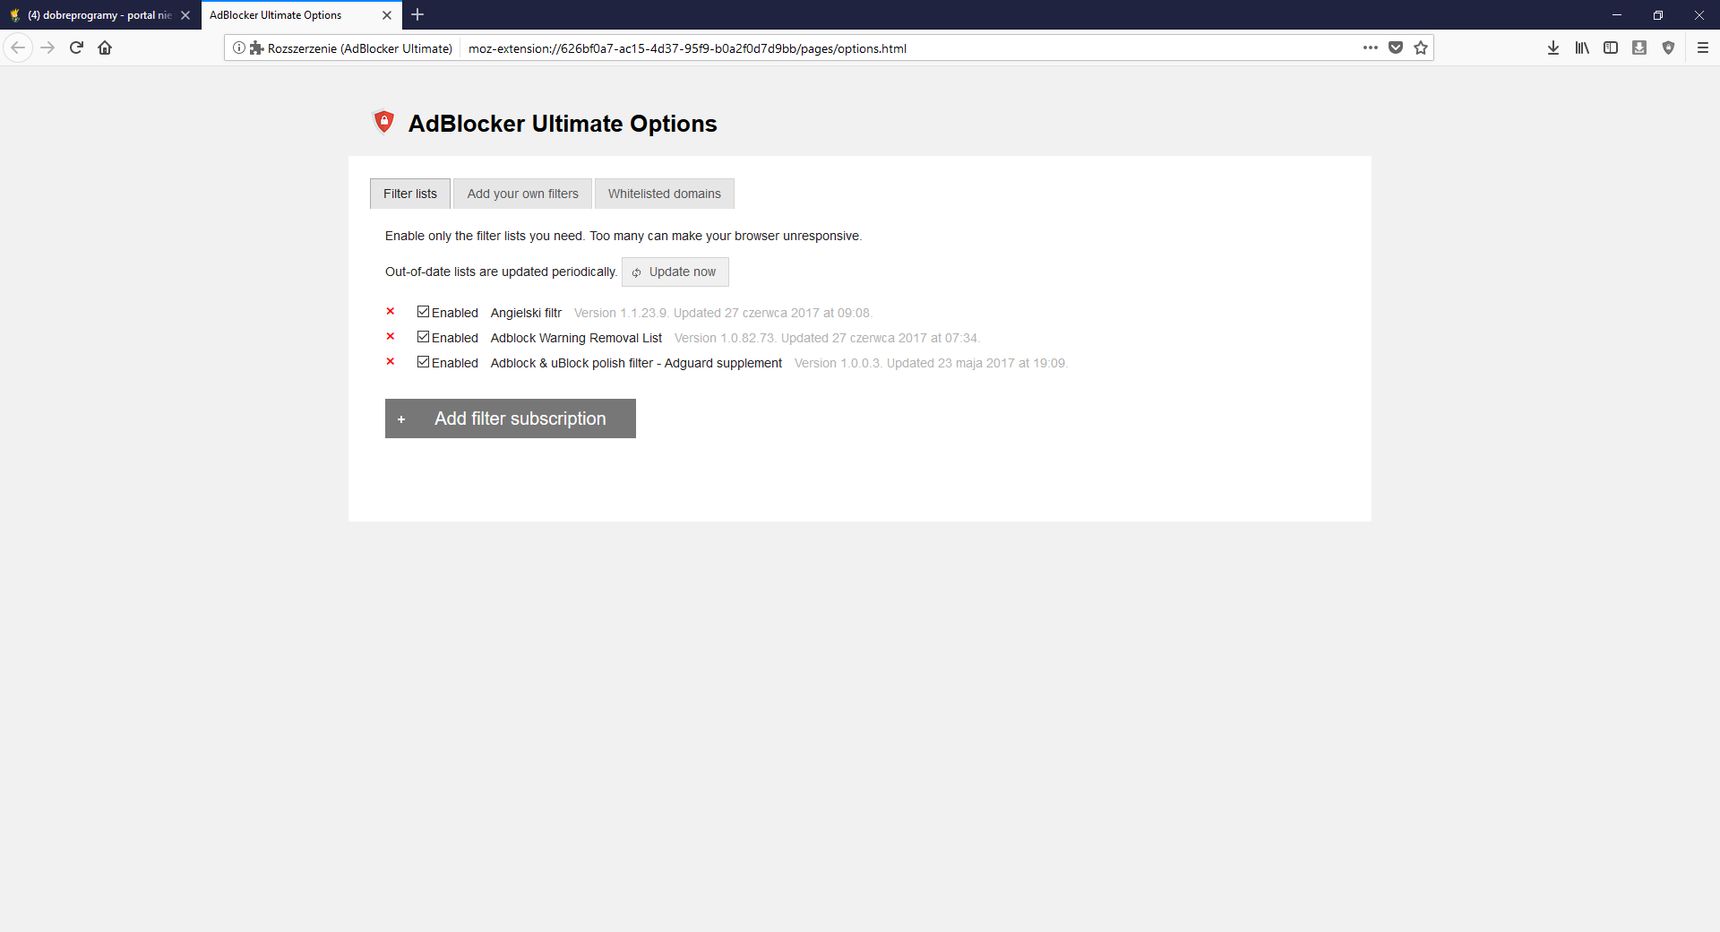Click the AdBlocker Ultimate Options heading
This screenshot has width=1720, height=932.
562,124
